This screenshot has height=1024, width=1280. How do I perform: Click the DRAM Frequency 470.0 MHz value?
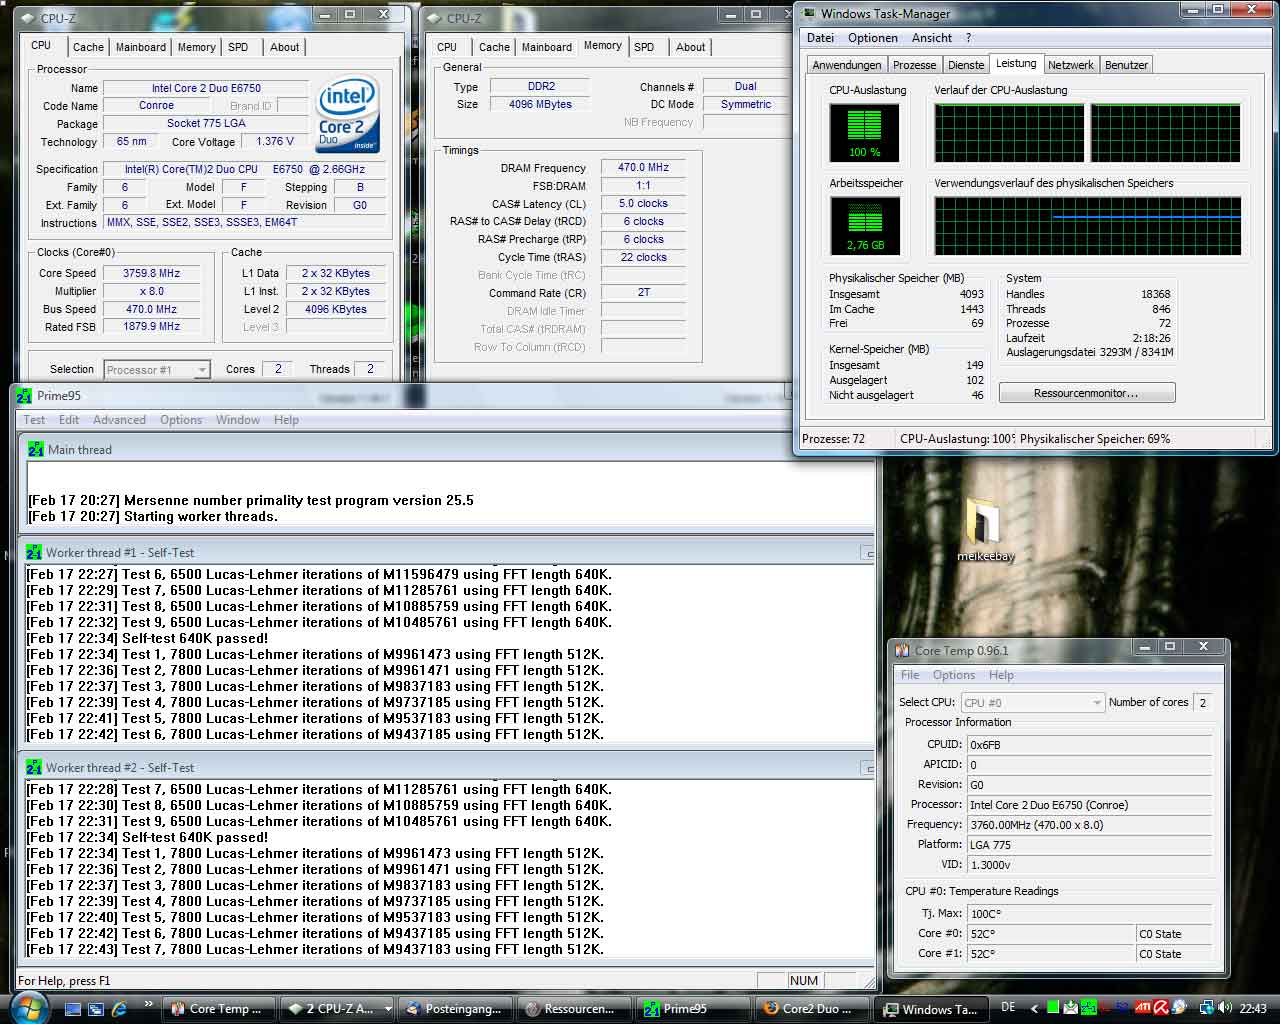(x=643, y=168)
